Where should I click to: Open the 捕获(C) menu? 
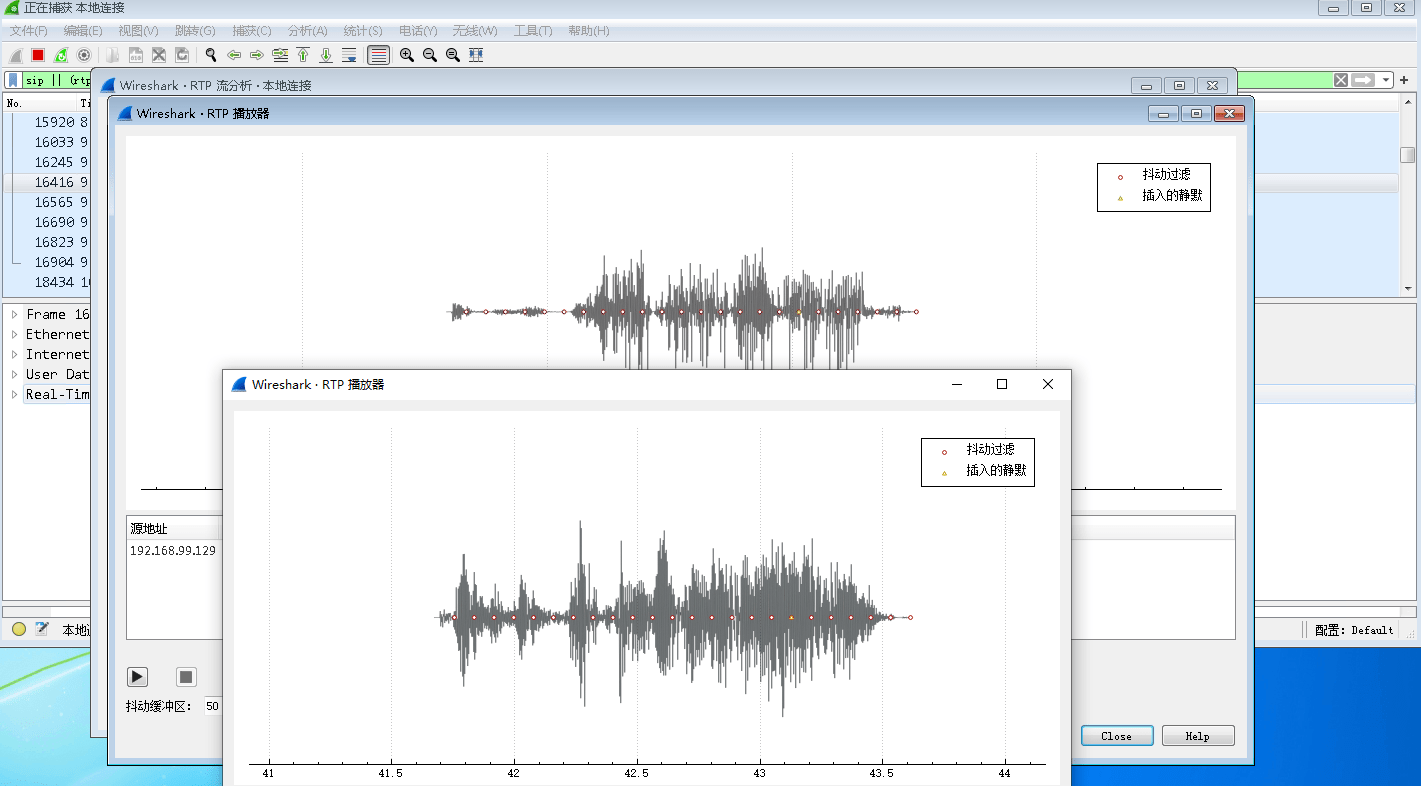point(252,31)
